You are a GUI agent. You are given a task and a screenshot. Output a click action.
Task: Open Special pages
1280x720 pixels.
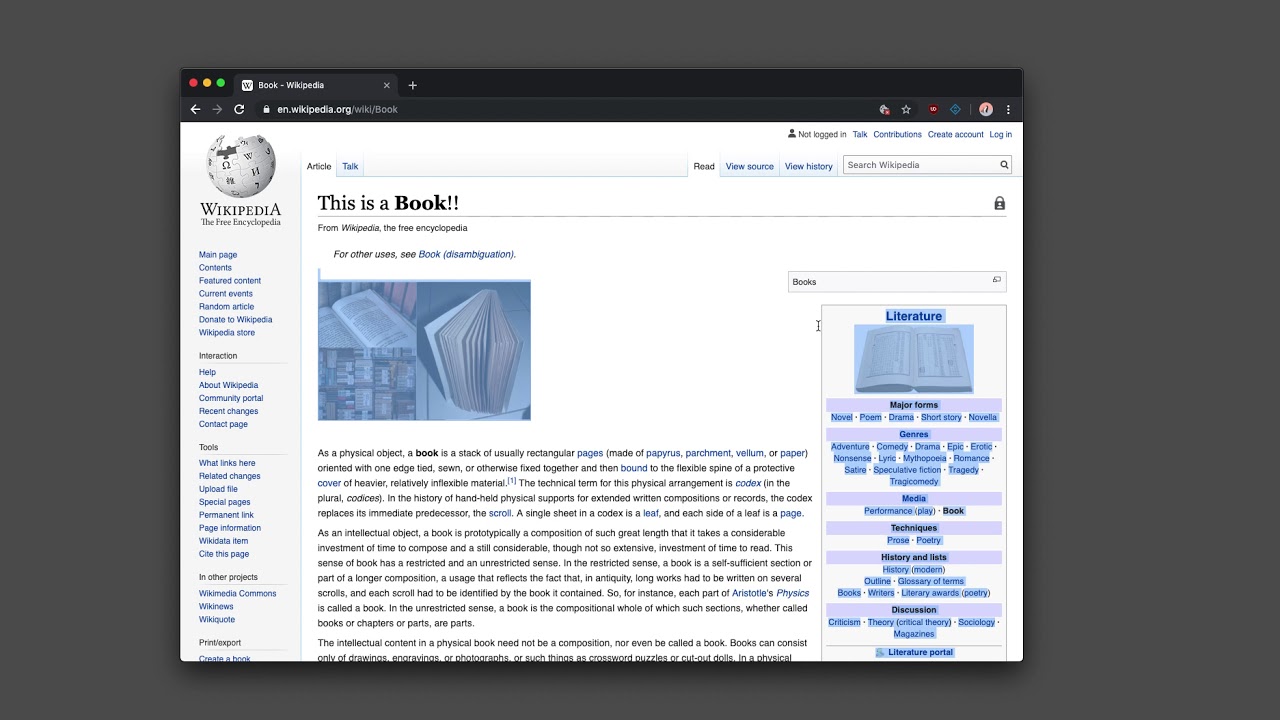225,502
